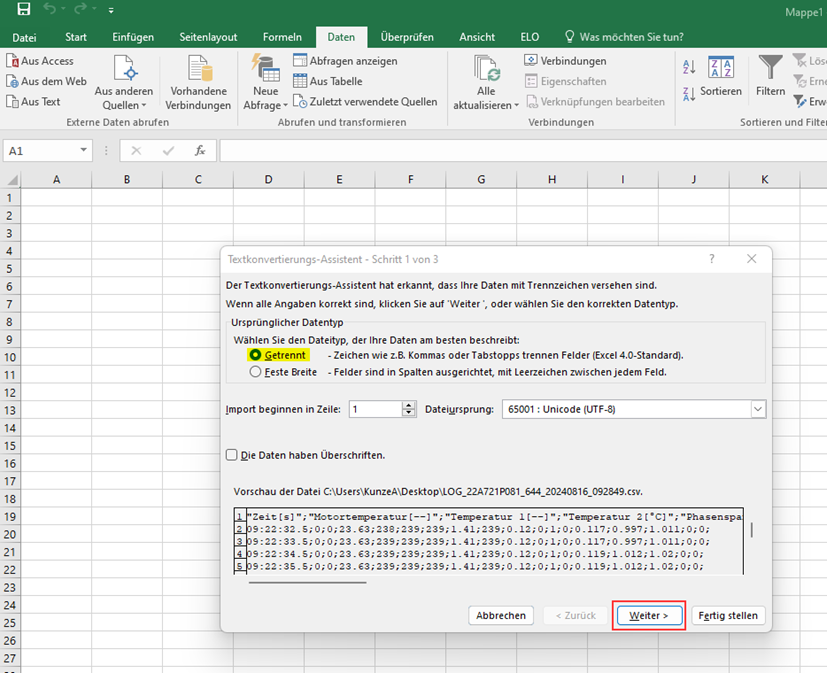Viewport: 827px width, 673px height.
Task: Click the Aus dem Web icon
Action: (13, 81)
